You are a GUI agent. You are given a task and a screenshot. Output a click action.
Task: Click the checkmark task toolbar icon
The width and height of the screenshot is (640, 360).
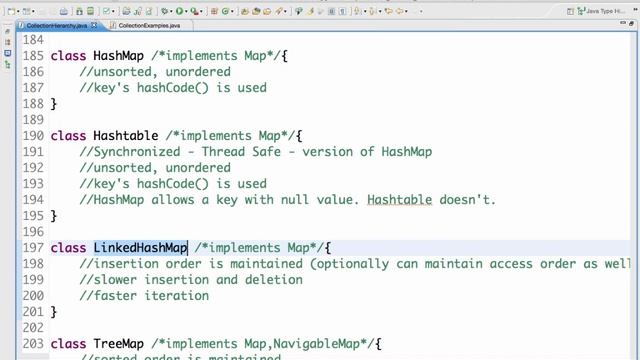point(106,11)
